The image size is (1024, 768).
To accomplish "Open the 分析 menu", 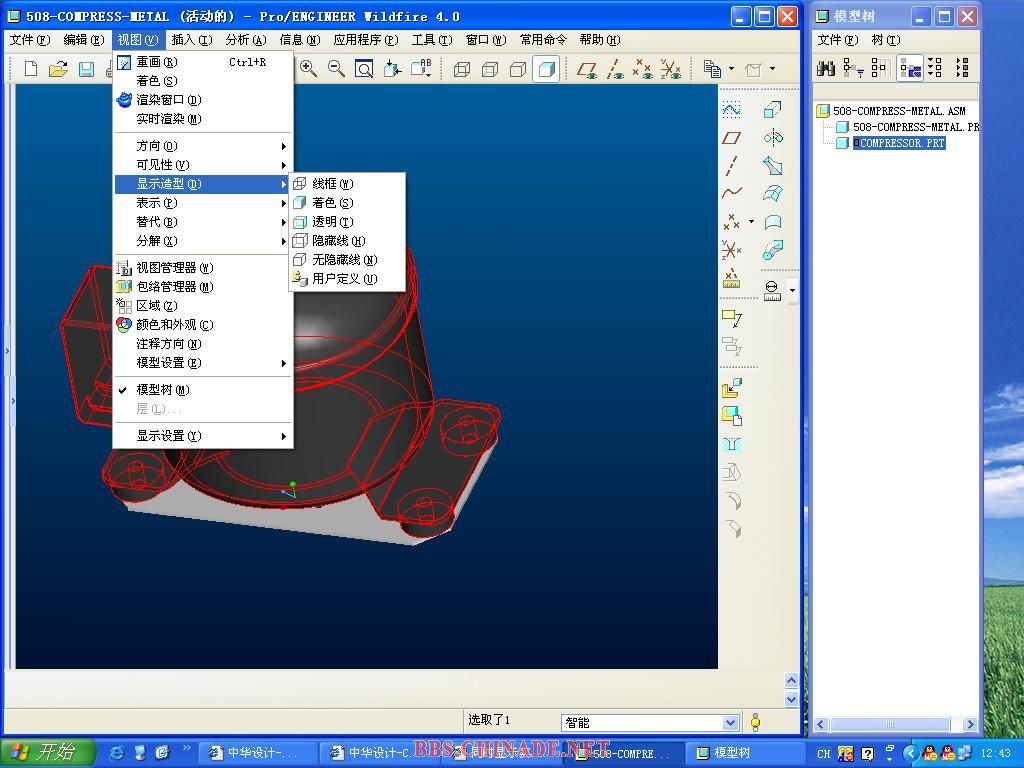I will pyautogui.click(x=246, y=40).
